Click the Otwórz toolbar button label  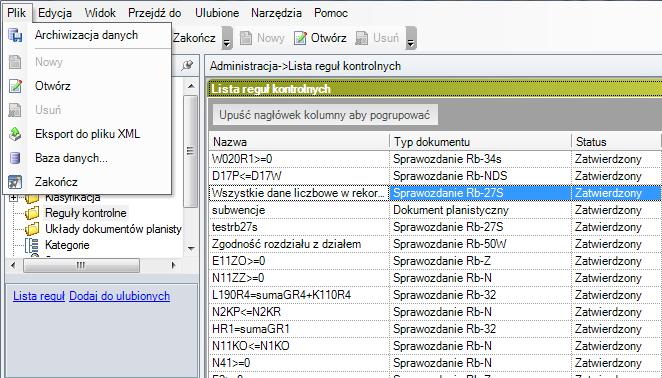coord(328,38)
